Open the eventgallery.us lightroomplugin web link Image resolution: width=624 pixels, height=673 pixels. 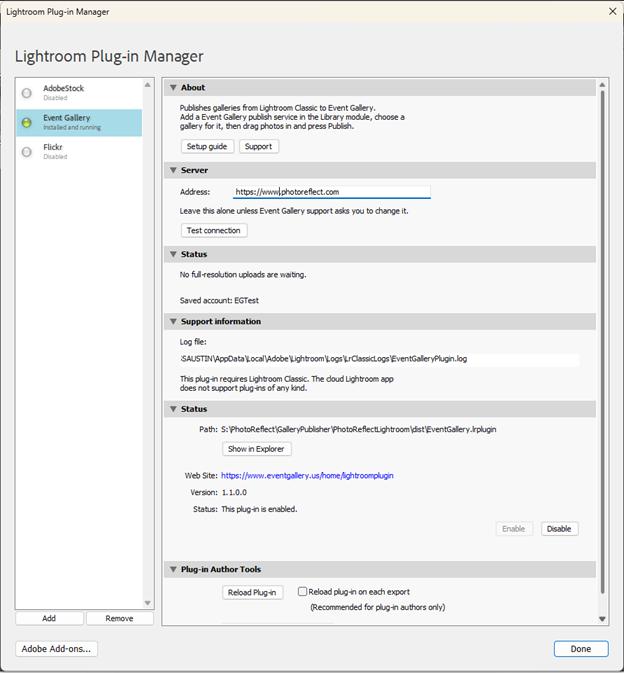tap(307, 476)
